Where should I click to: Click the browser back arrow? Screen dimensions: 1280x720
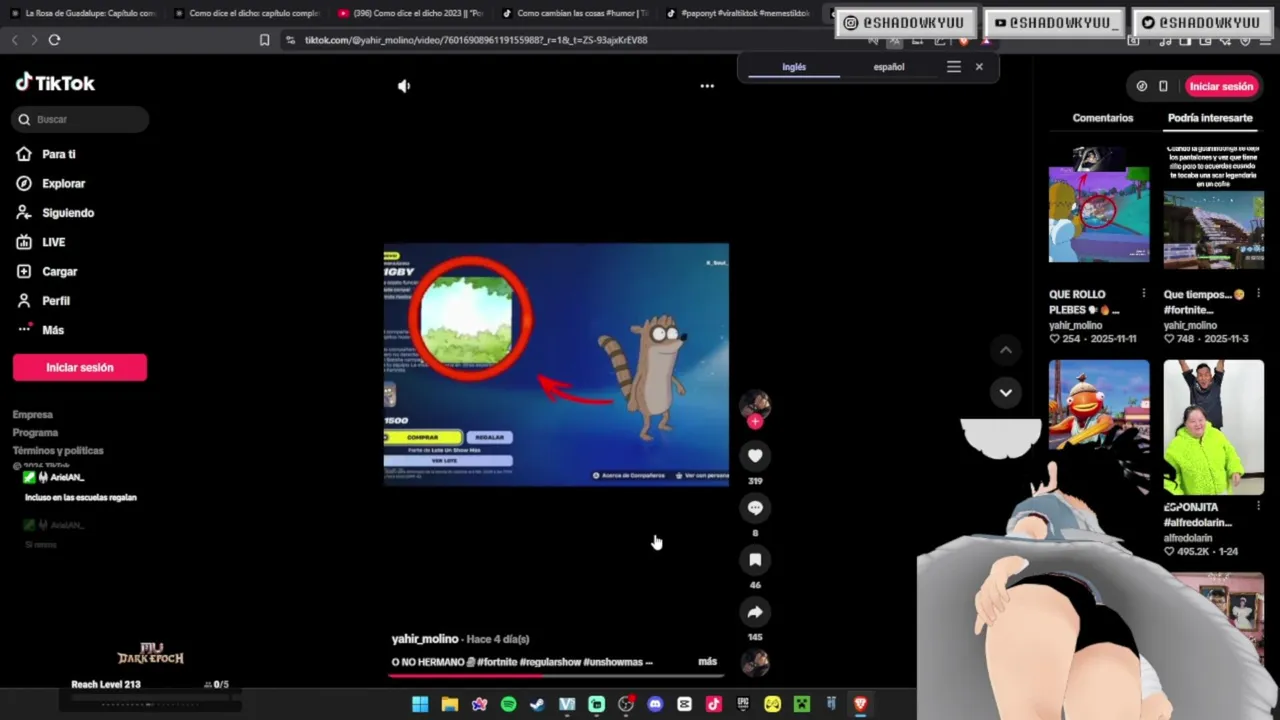[x=14, y=40]
